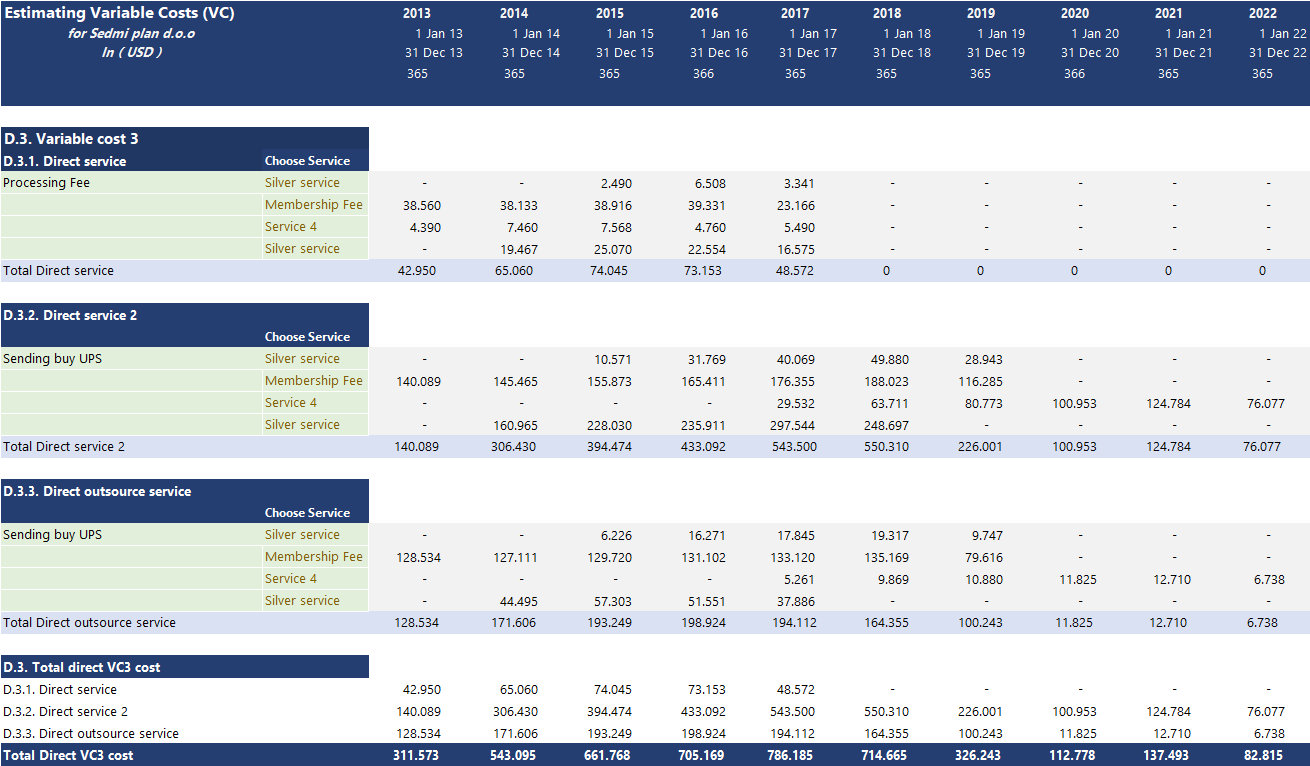The image size is (1310, 766).
Task: Click the 2019 year column header
Action: coord(981,14)
